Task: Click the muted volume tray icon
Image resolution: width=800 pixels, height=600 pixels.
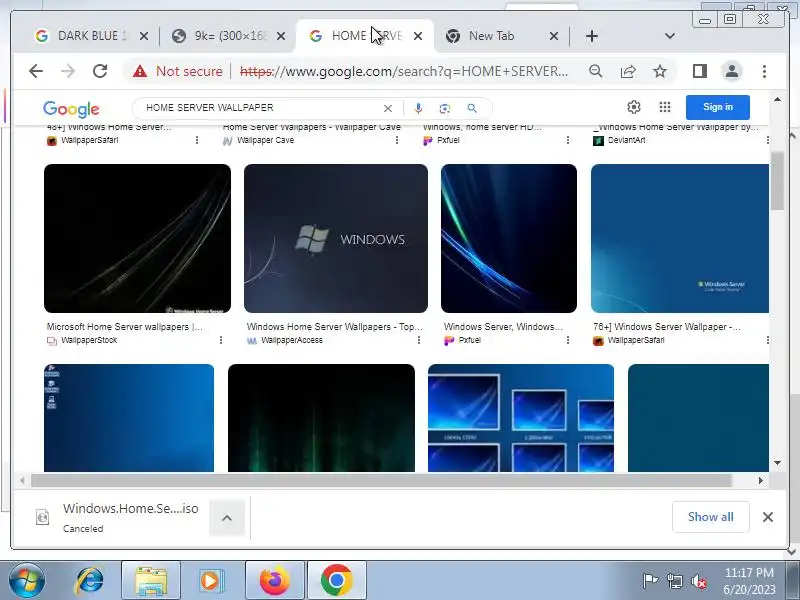Action: click(x=698, y=581)
